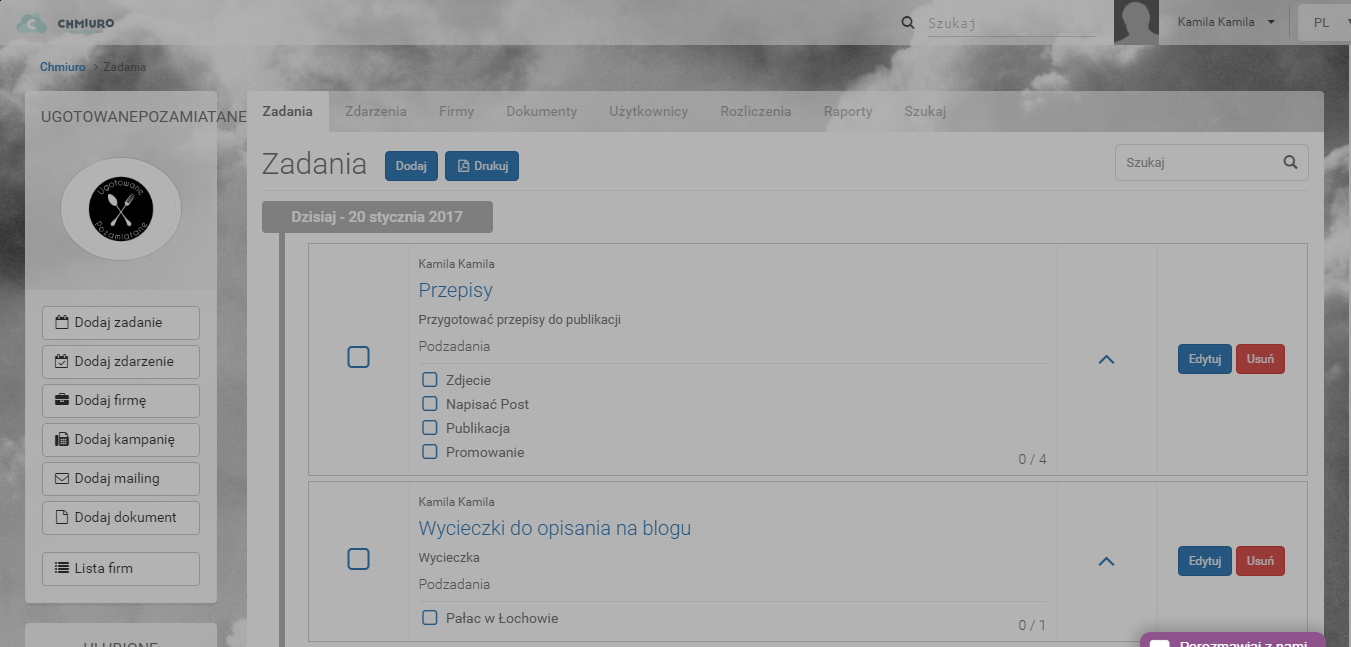
Task: Click the Dodaj dokument sidebar button
Action: click(x=121, y=518)
